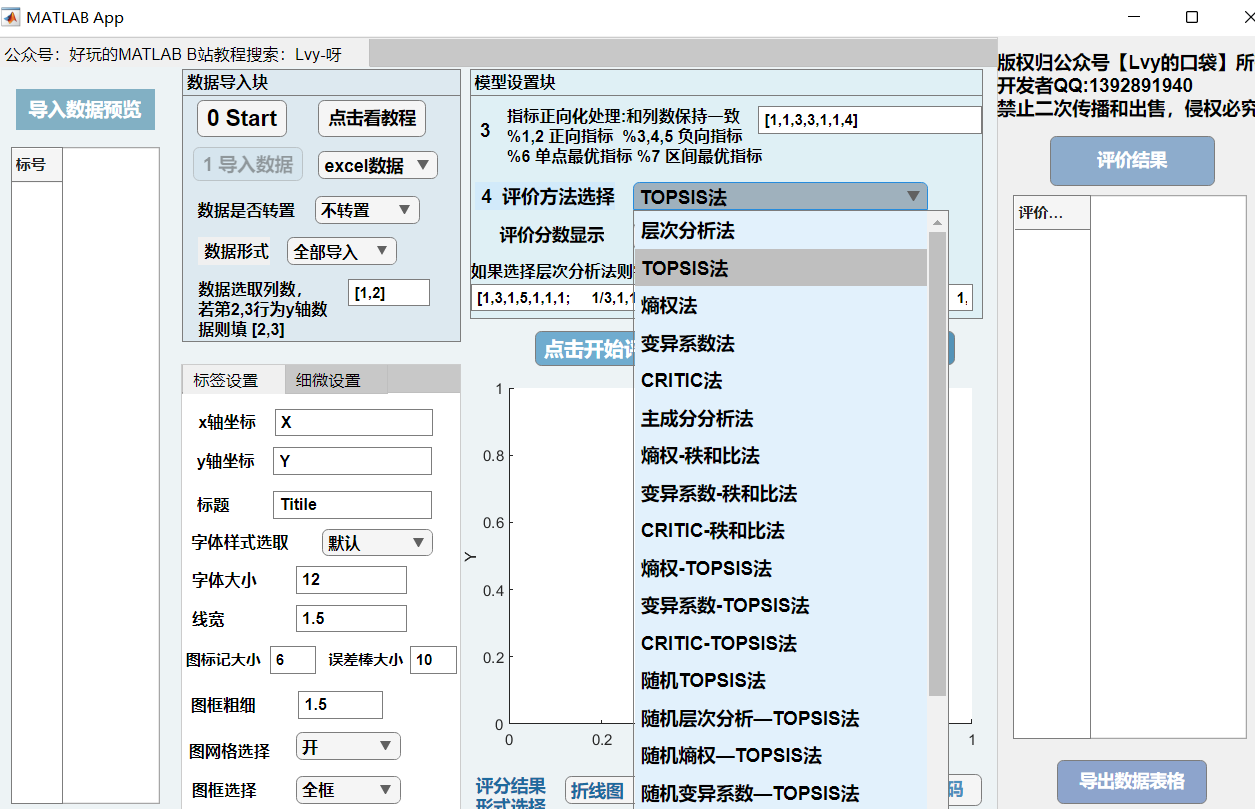Select 层次分析法 in the dropdown list
This screenshot has height=809, width=1255.
688,231
